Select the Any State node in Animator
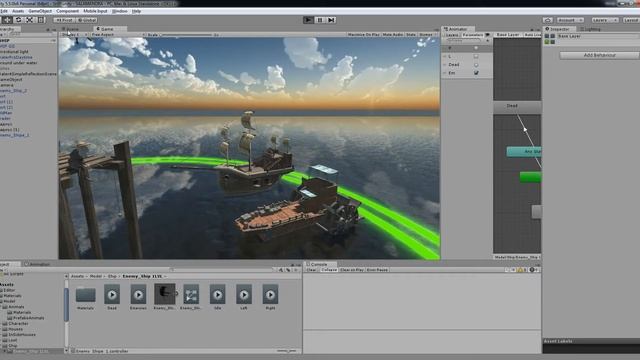Viewport: 640px width, 360px height. click(x=524, y=151)
